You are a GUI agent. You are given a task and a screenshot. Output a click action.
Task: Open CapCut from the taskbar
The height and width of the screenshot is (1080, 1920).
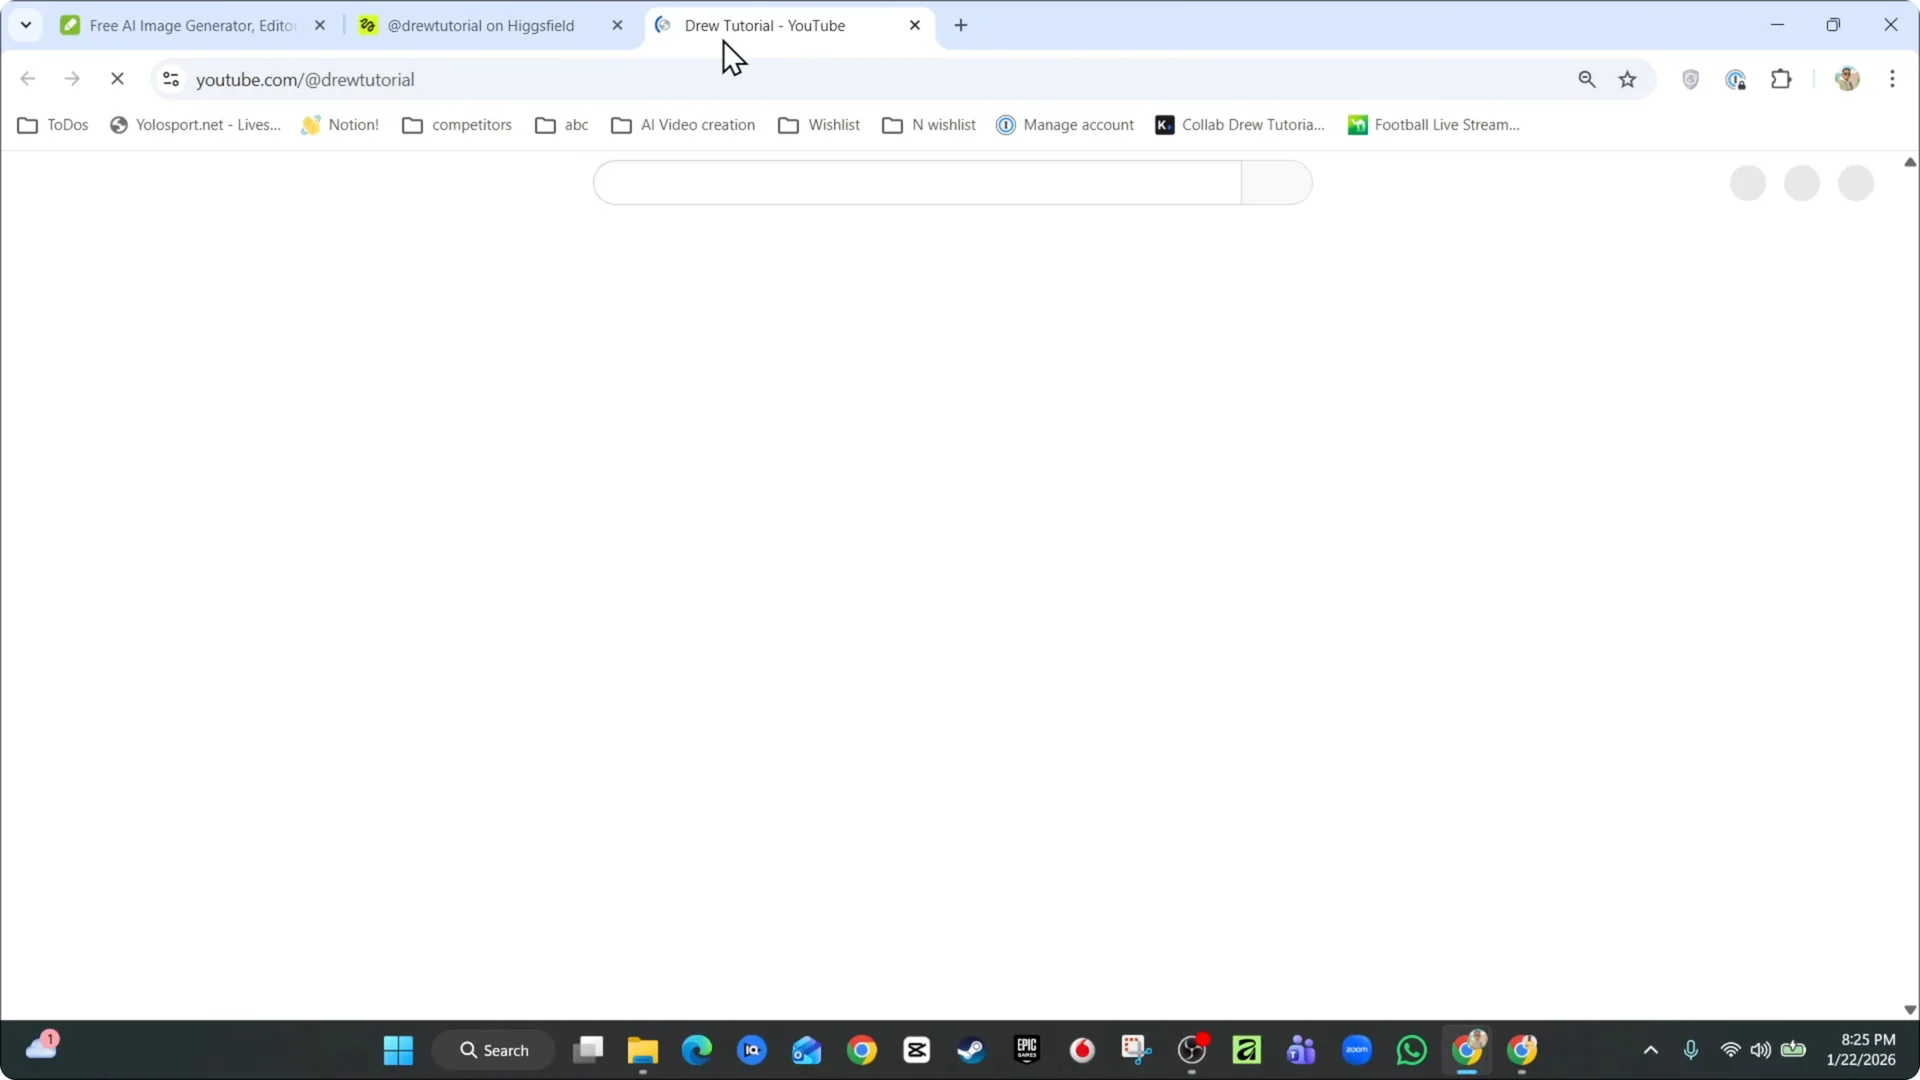click(x=917, y=1050)
